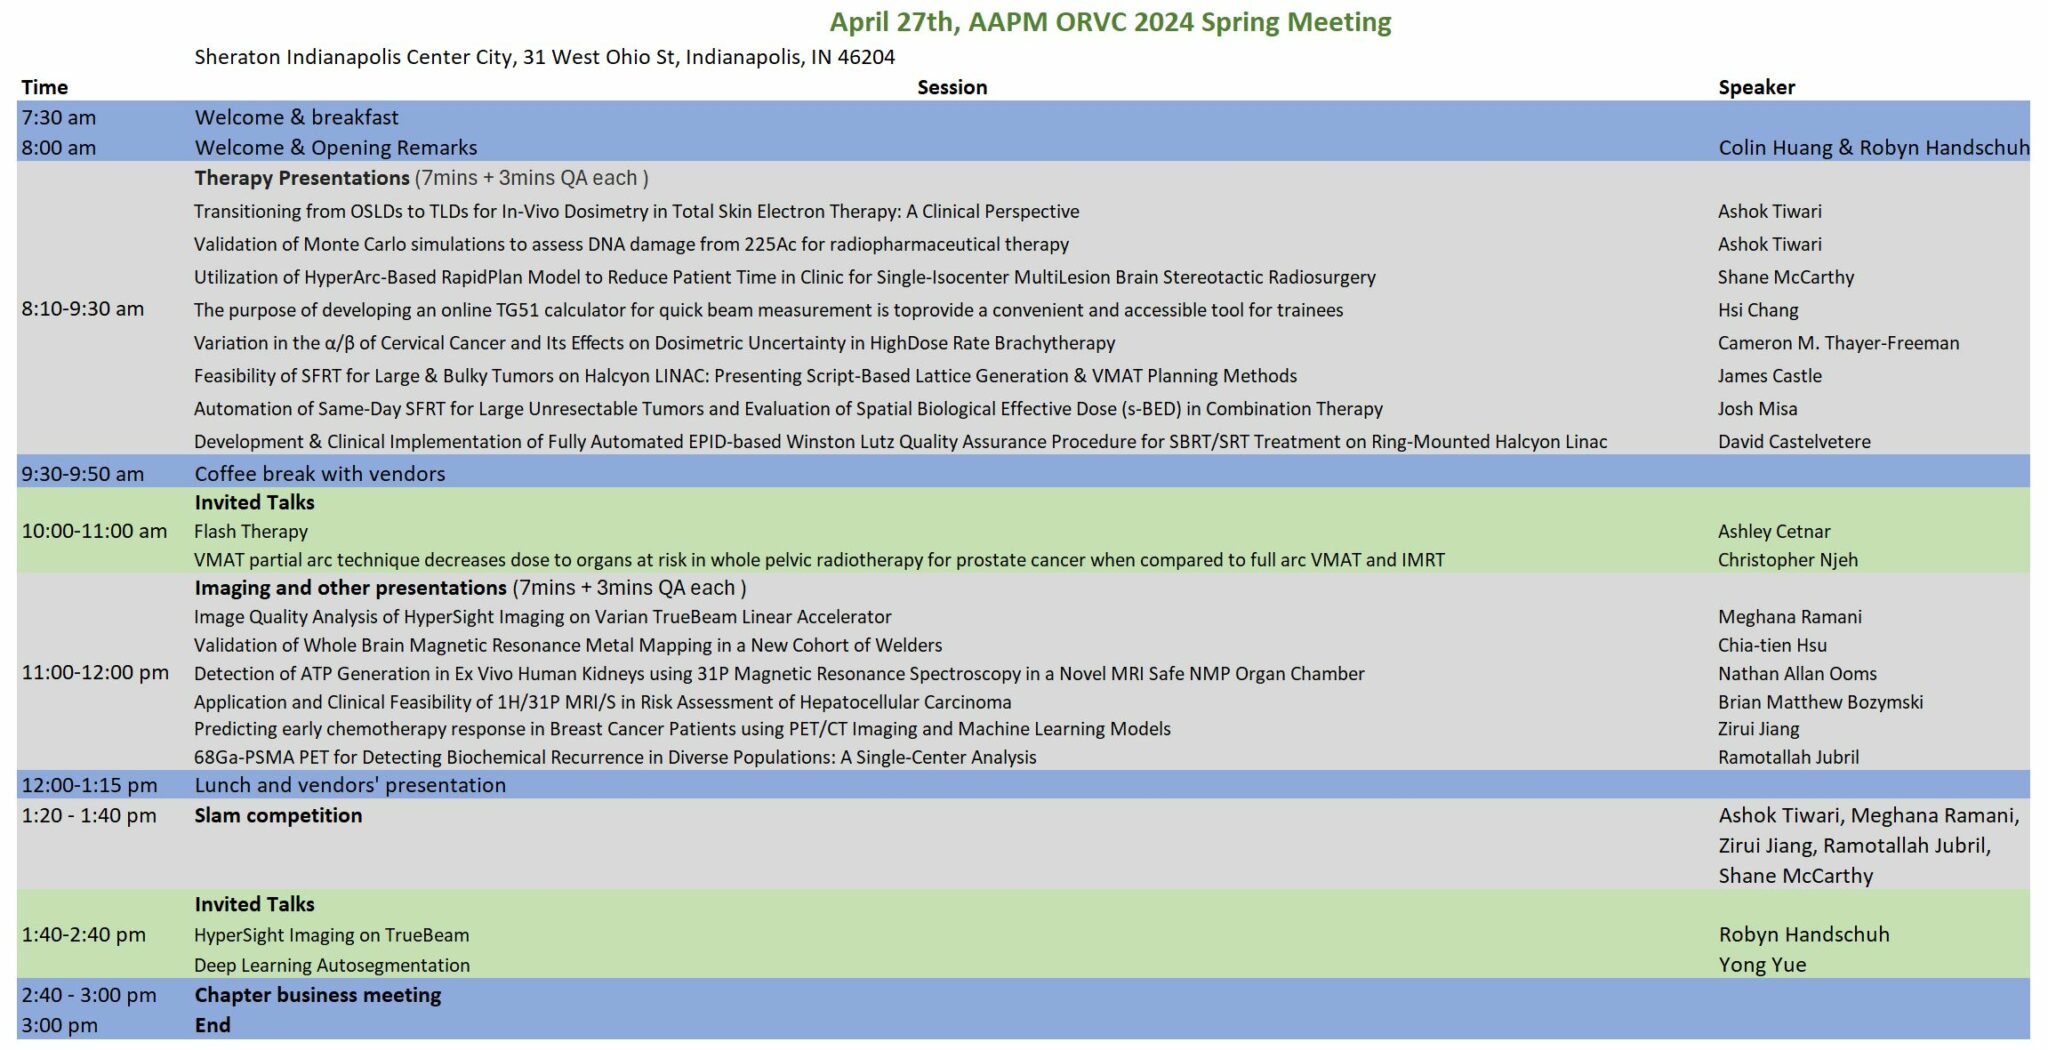The image size is (2048, 1050).
Task: Click the 68Ga-PSMA PET talk title
Action: click(x=615, y=757)
